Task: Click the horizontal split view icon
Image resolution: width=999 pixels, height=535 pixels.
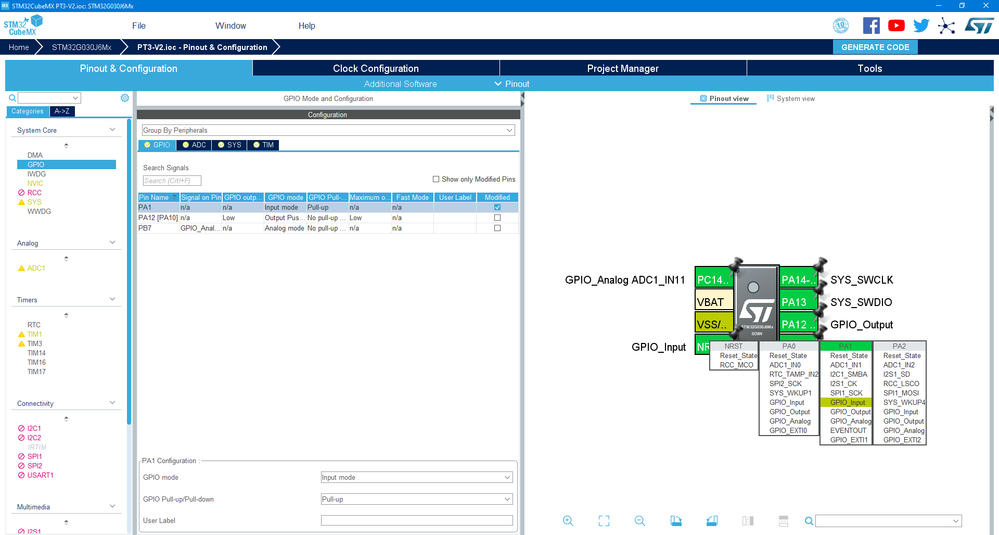Action: pos(784,520)
